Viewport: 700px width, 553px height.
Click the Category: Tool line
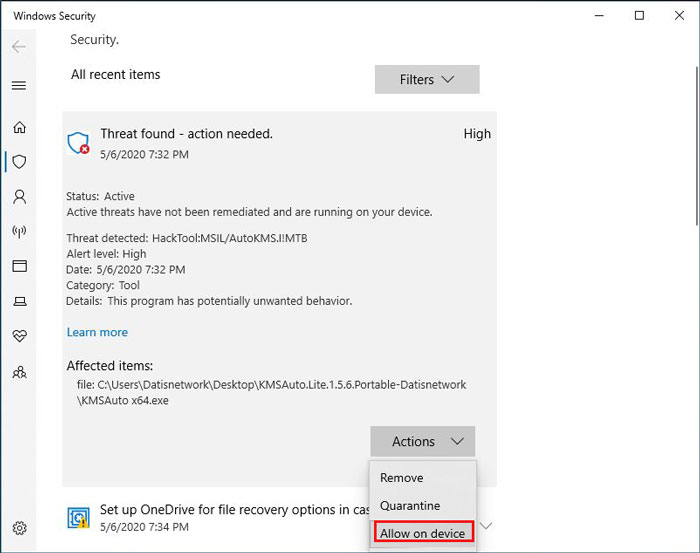pos(103,285)
